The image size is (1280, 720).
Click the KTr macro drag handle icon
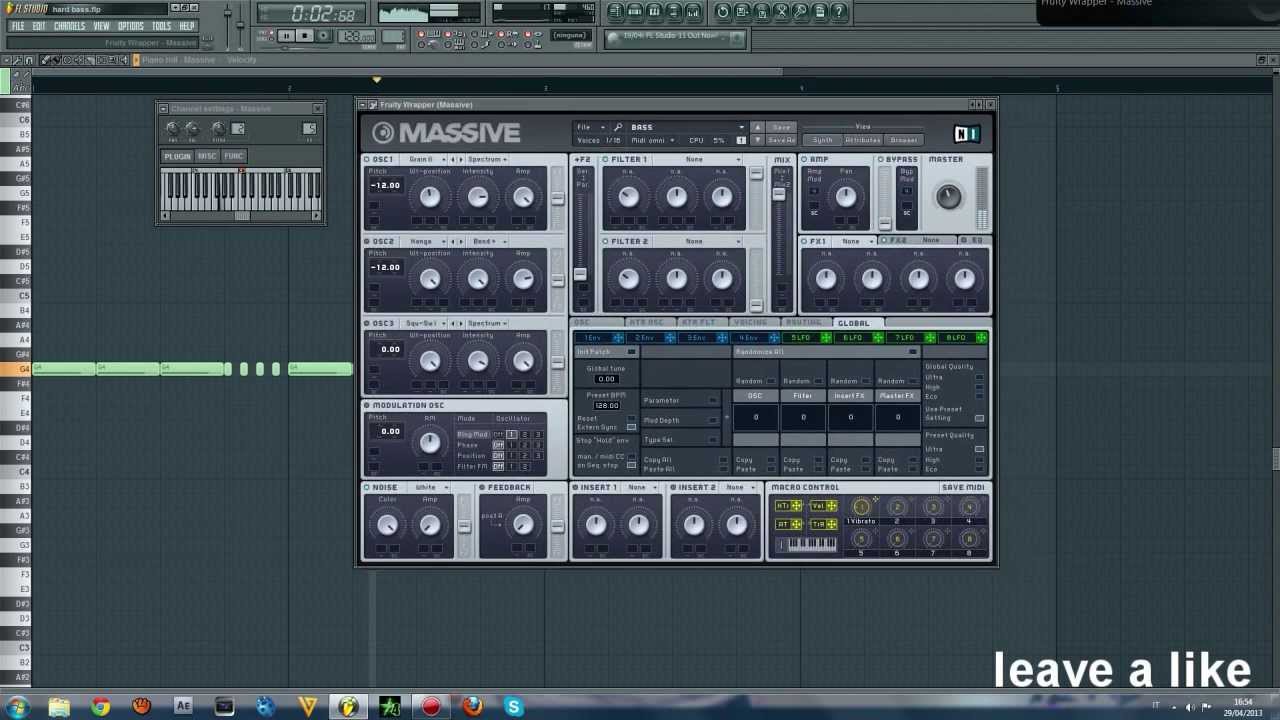pyautogui.click(x=797, y=506)
